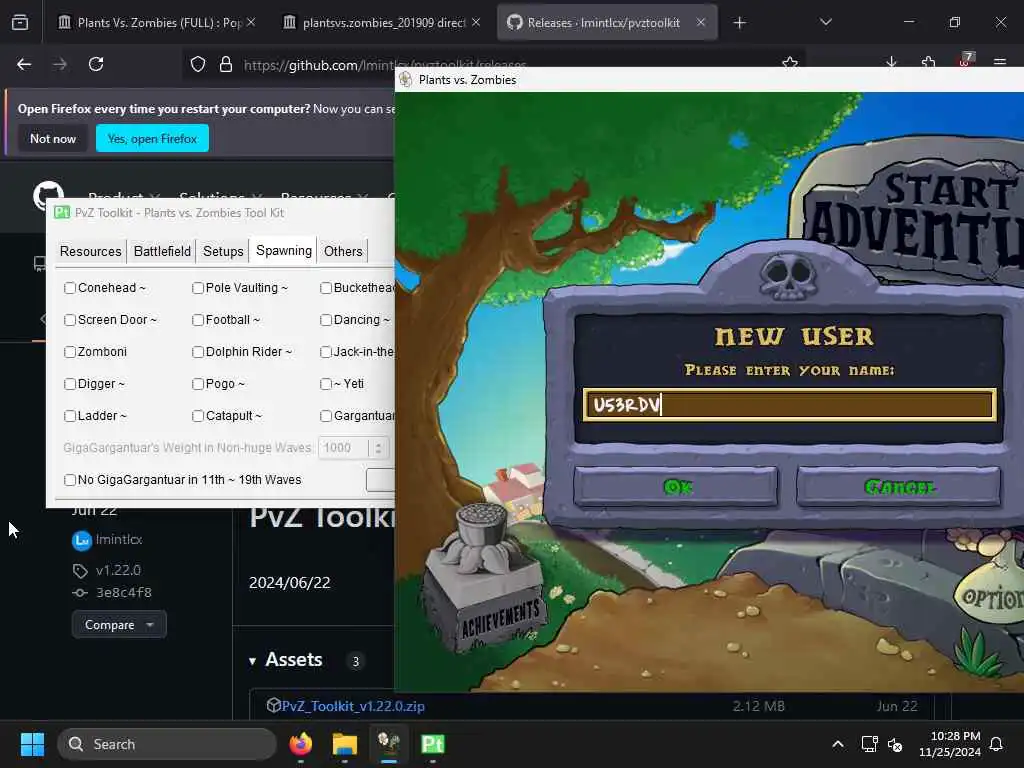Show hidden system tray icons
The width and height of the screenshot is (1024, 768).
pyautogui.click(x=838, y=744)
